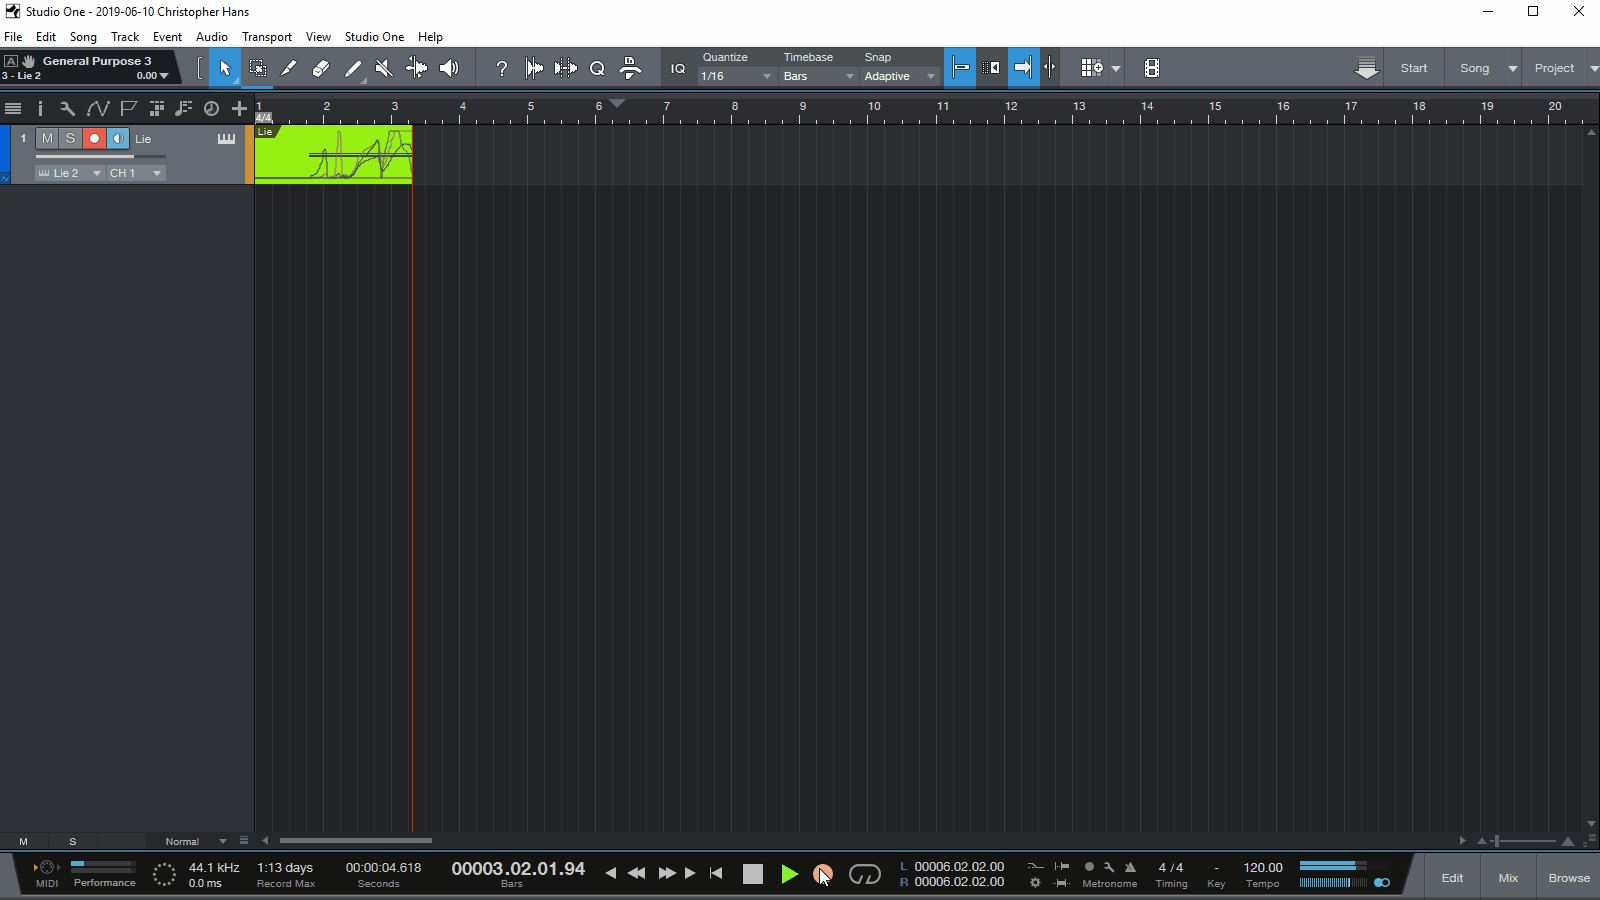
Task: Open the File menu
Action: coord(13,37)
